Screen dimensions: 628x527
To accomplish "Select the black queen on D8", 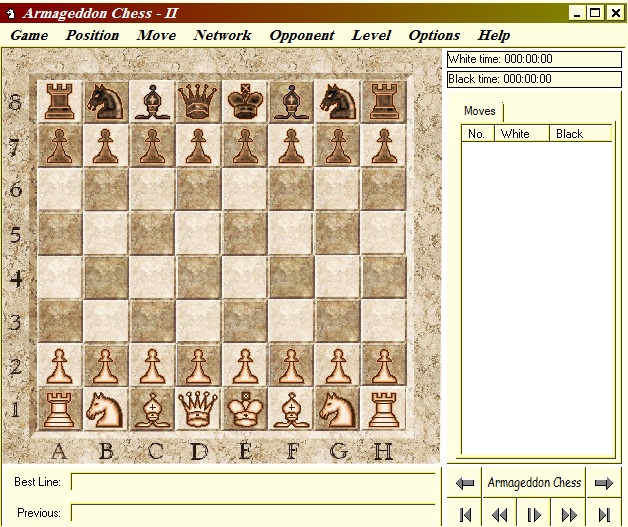I will point(199,102).
